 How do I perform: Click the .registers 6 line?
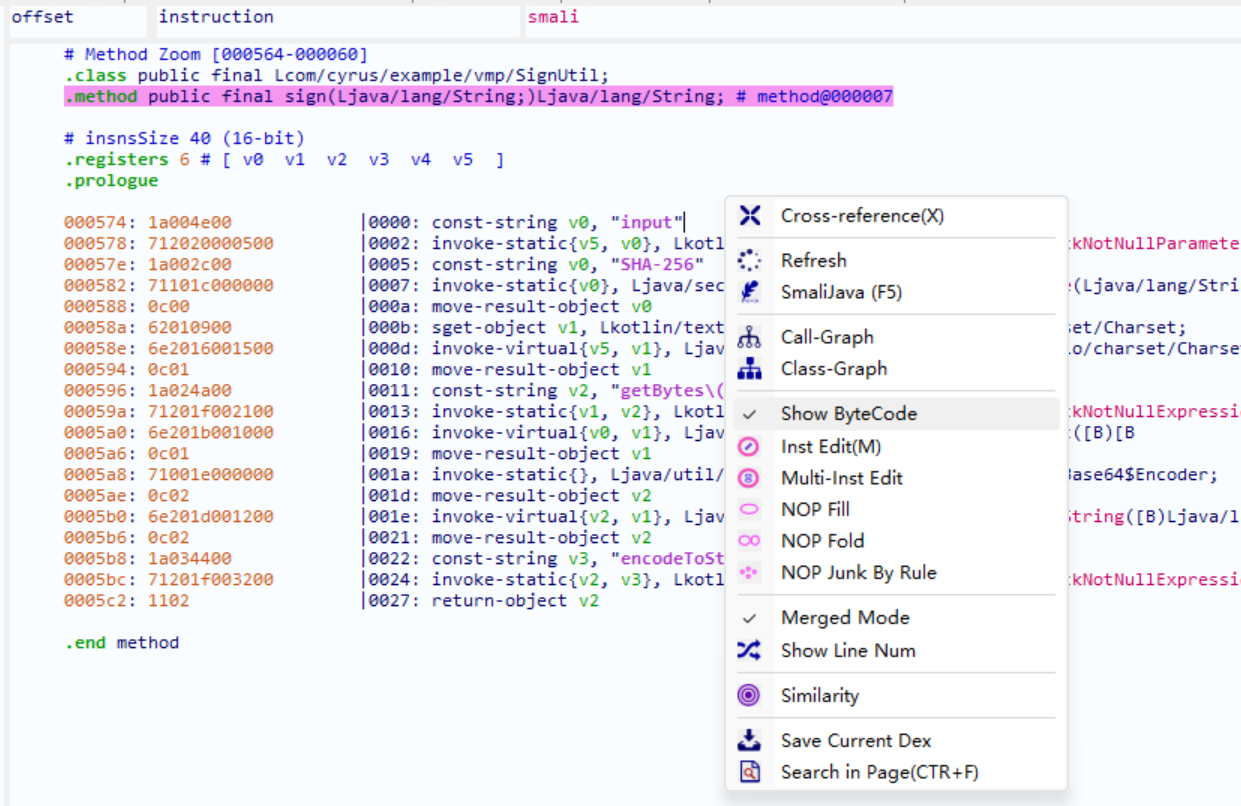[284, 159]
